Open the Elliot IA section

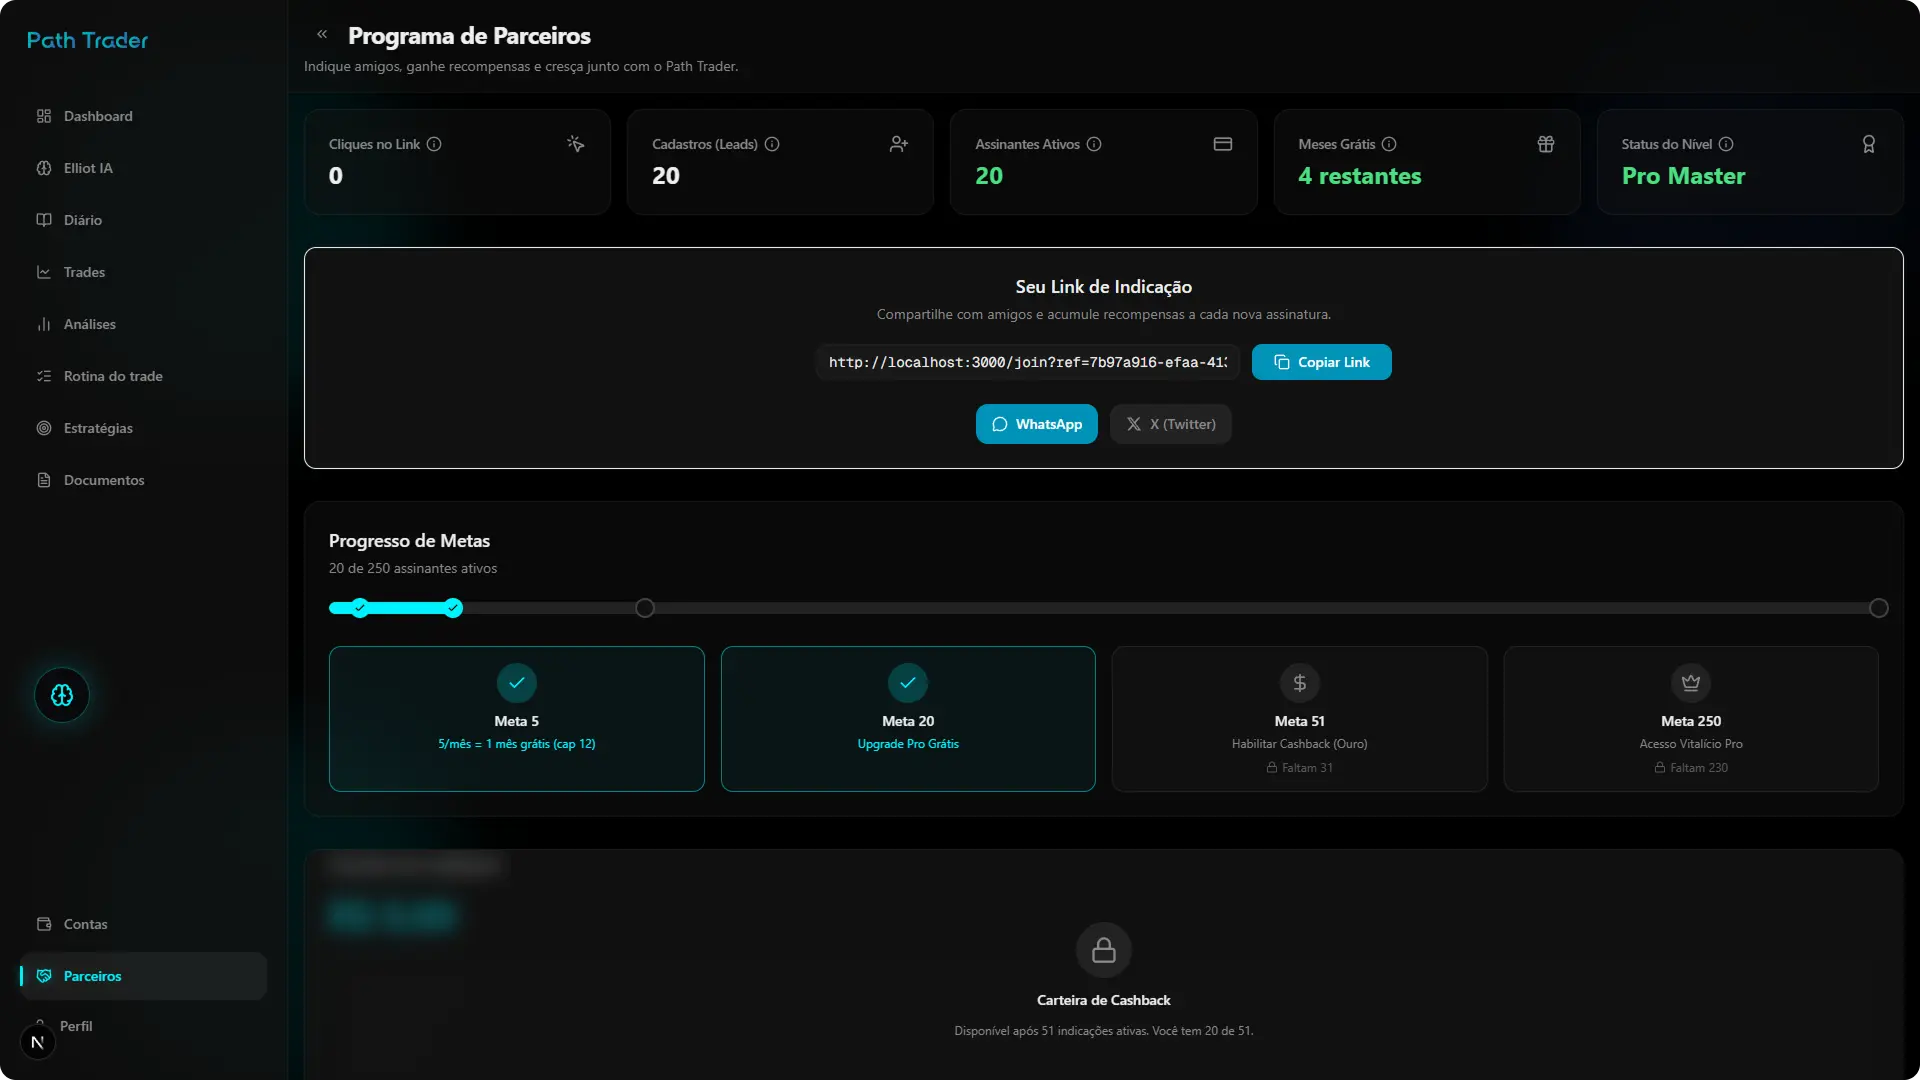point(87,167)
